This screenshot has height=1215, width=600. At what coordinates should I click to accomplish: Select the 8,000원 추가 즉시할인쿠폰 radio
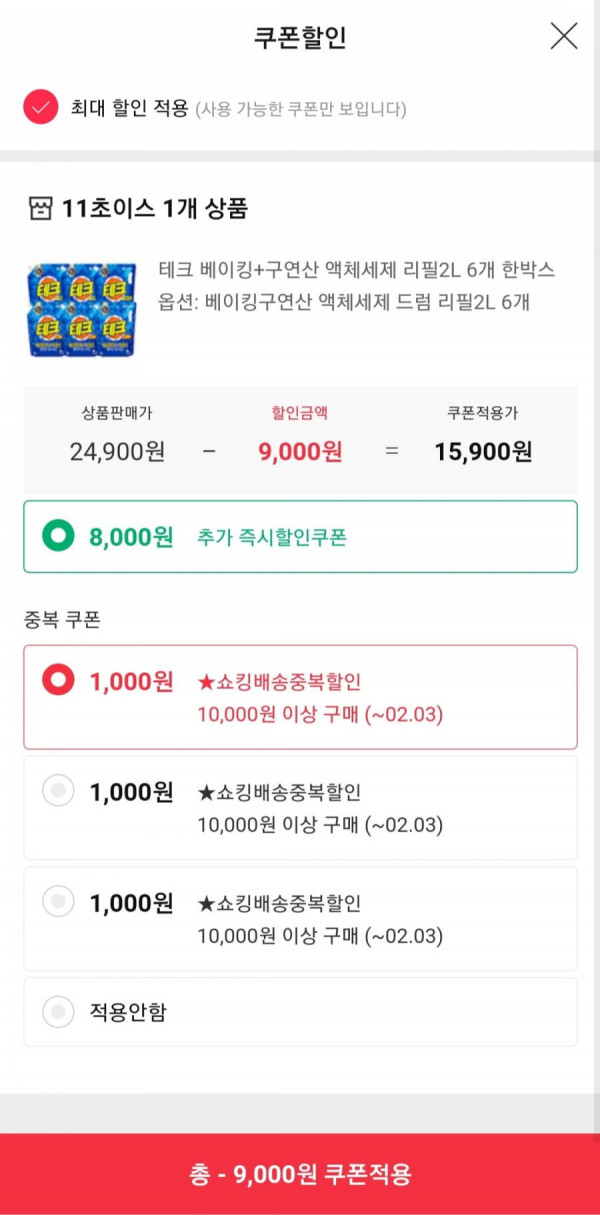58,537
